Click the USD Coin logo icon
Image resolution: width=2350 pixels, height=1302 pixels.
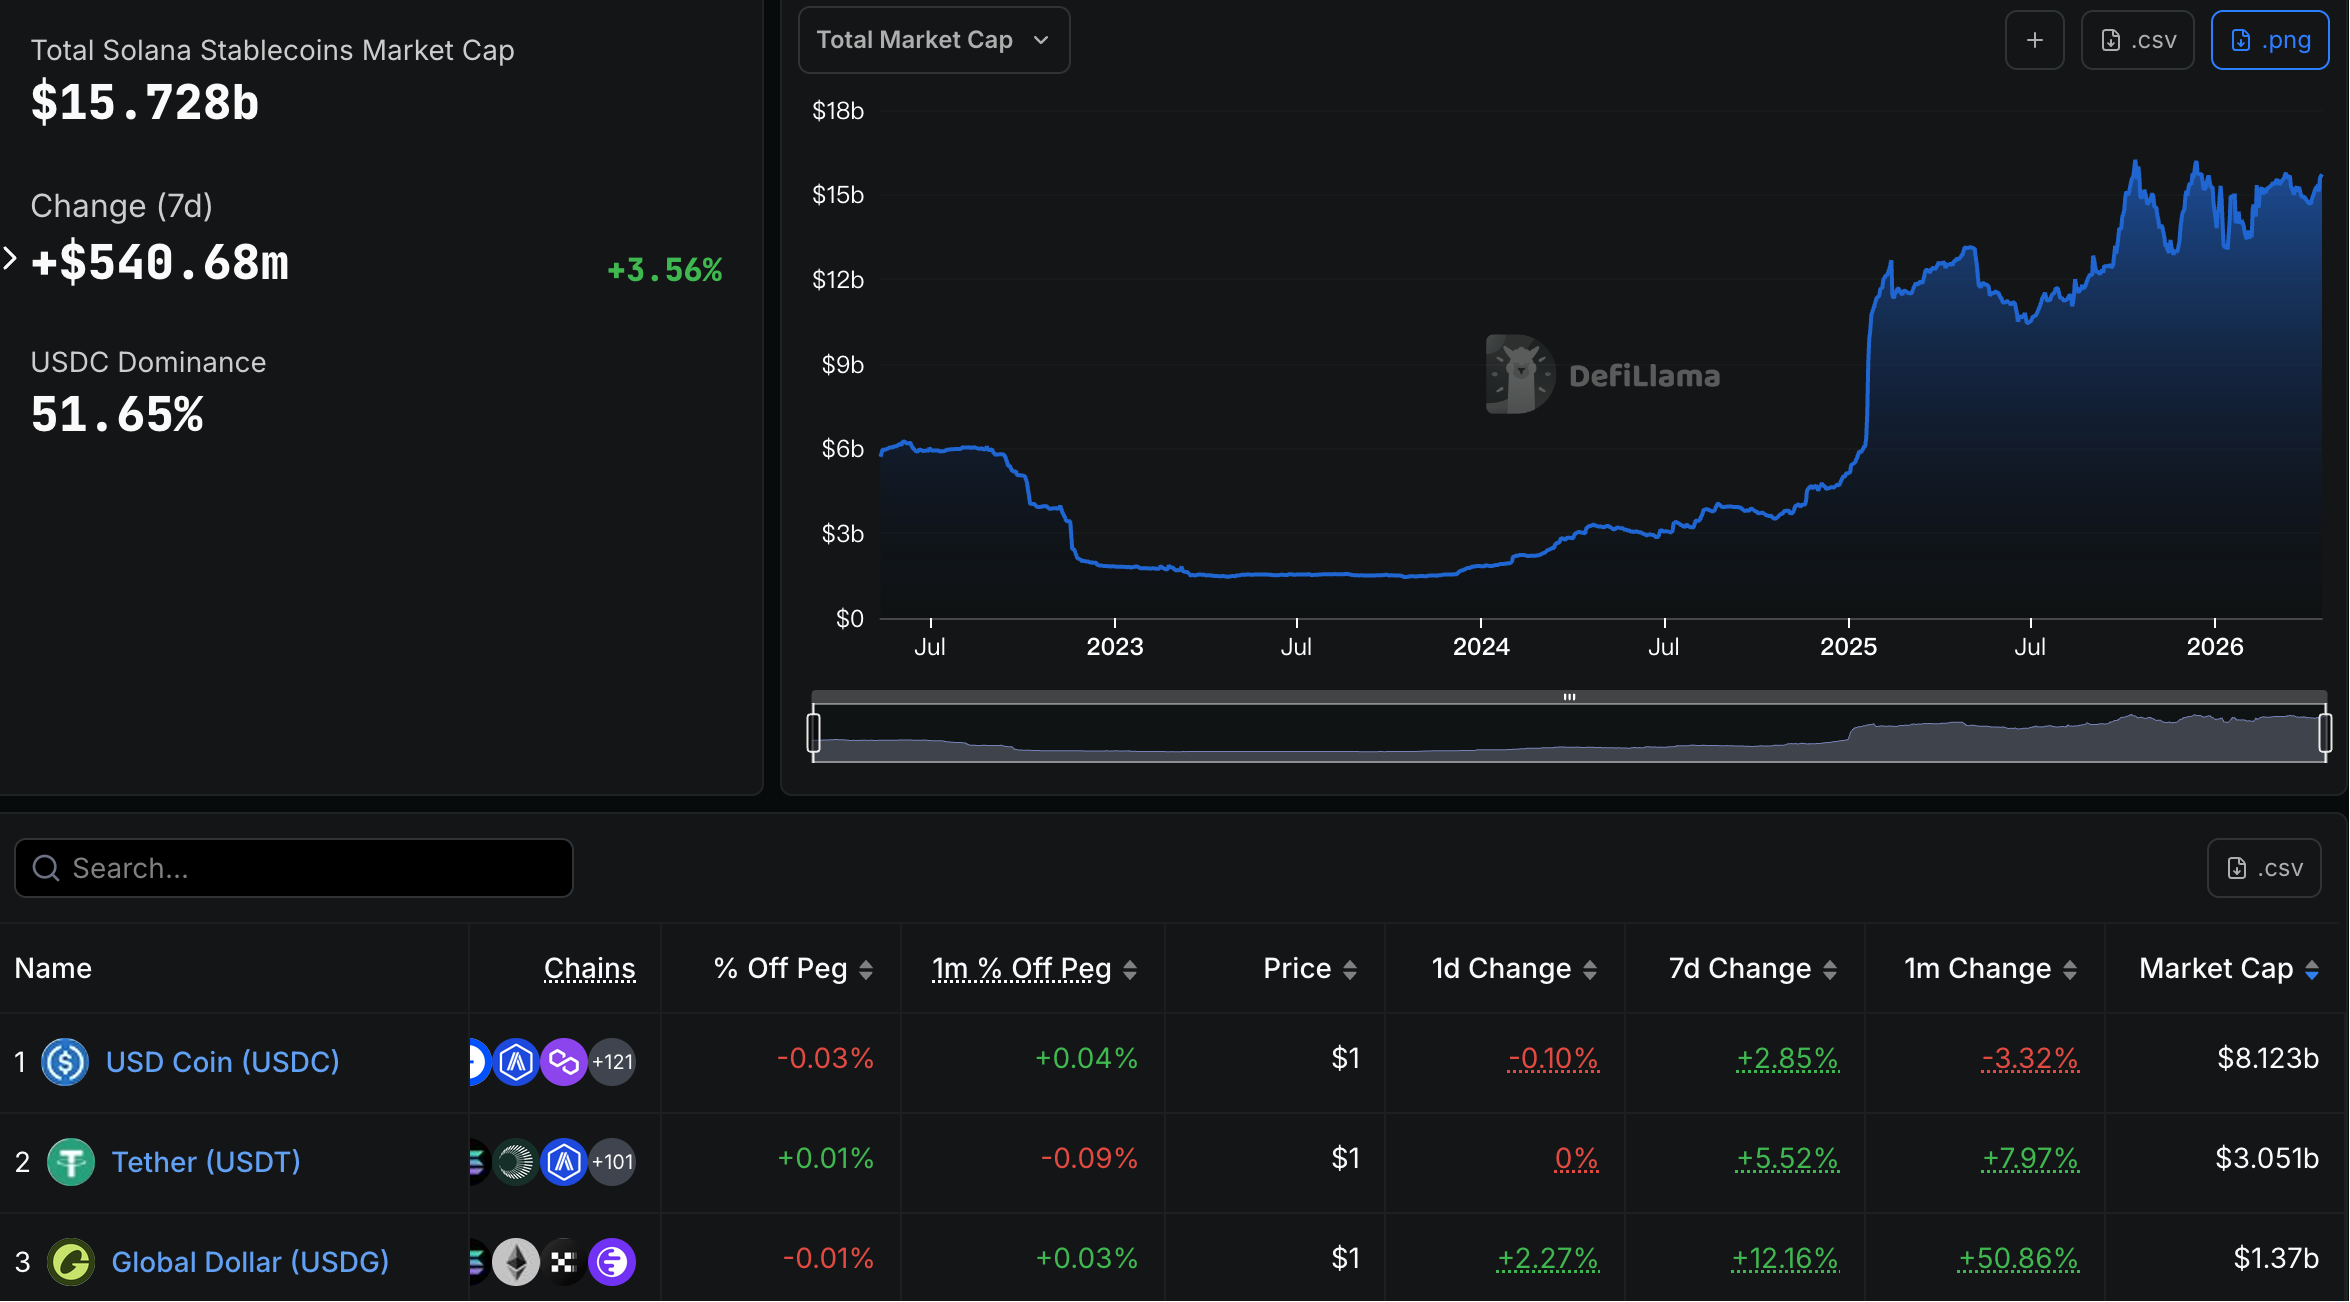coord(65,1061)
